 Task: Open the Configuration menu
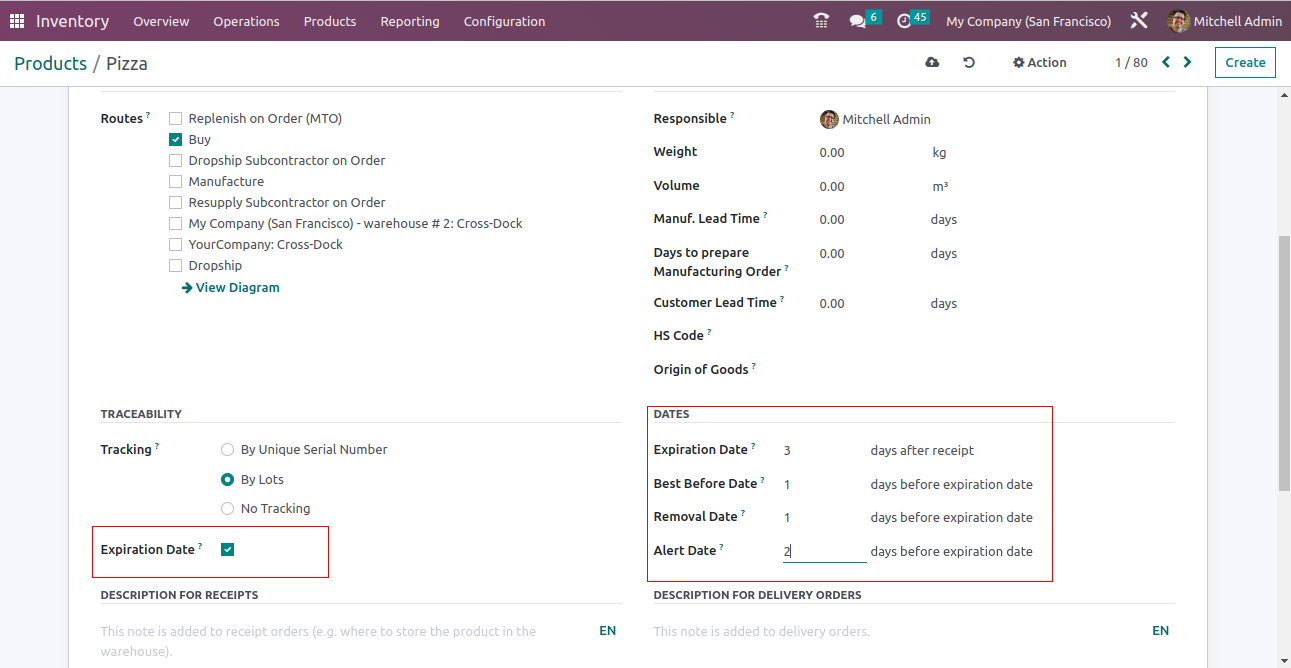pyautogui.click(x=504, y=21)
